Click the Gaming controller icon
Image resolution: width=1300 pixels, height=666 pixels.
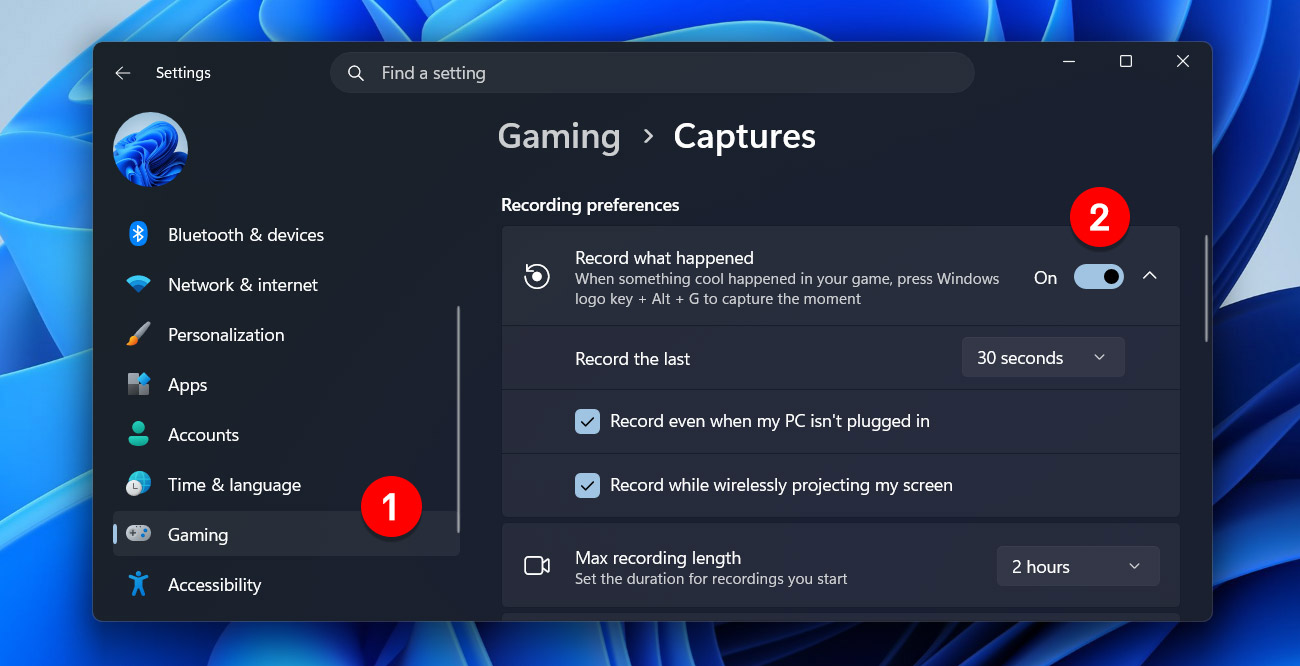(138, 534)
